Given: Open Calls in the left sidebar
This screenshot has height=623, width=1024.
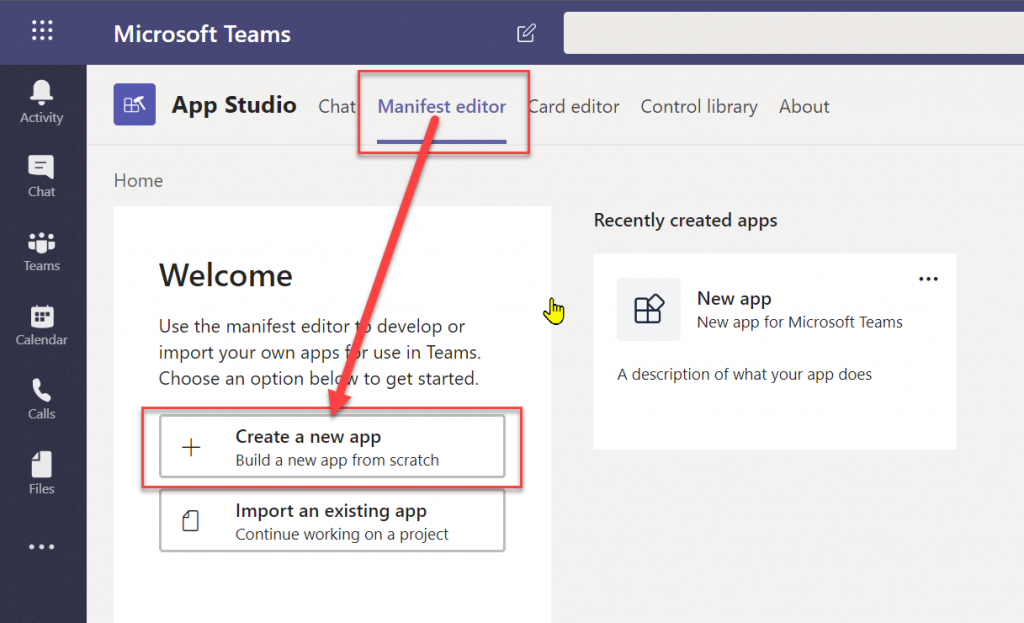Looking at the screenshot, I should pyautogui.click(x=42, y=399).
